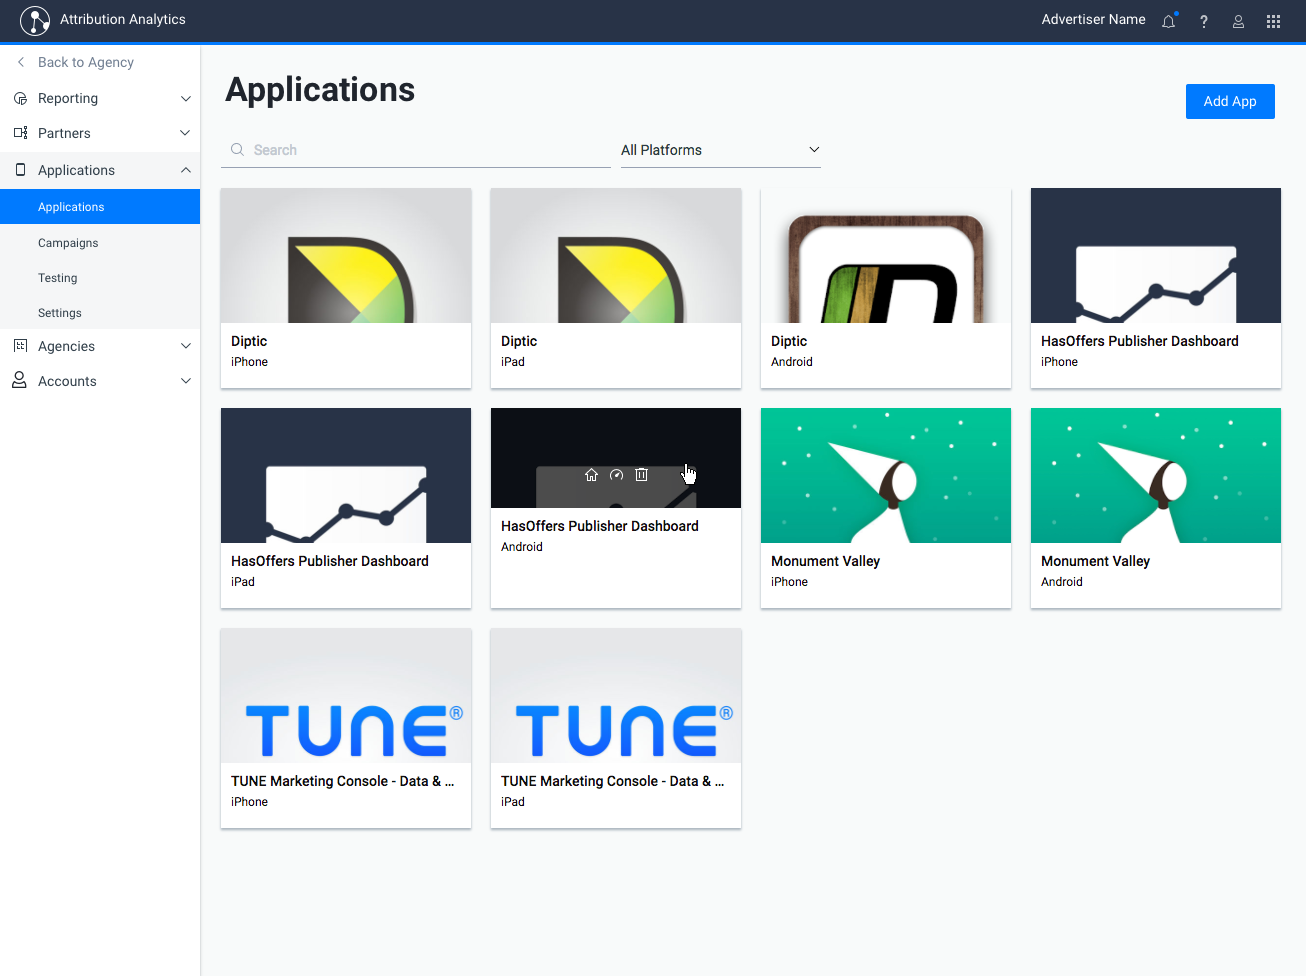Click the Attribution Analytics logo icon

pyautogui.click(x=35, y=20)
